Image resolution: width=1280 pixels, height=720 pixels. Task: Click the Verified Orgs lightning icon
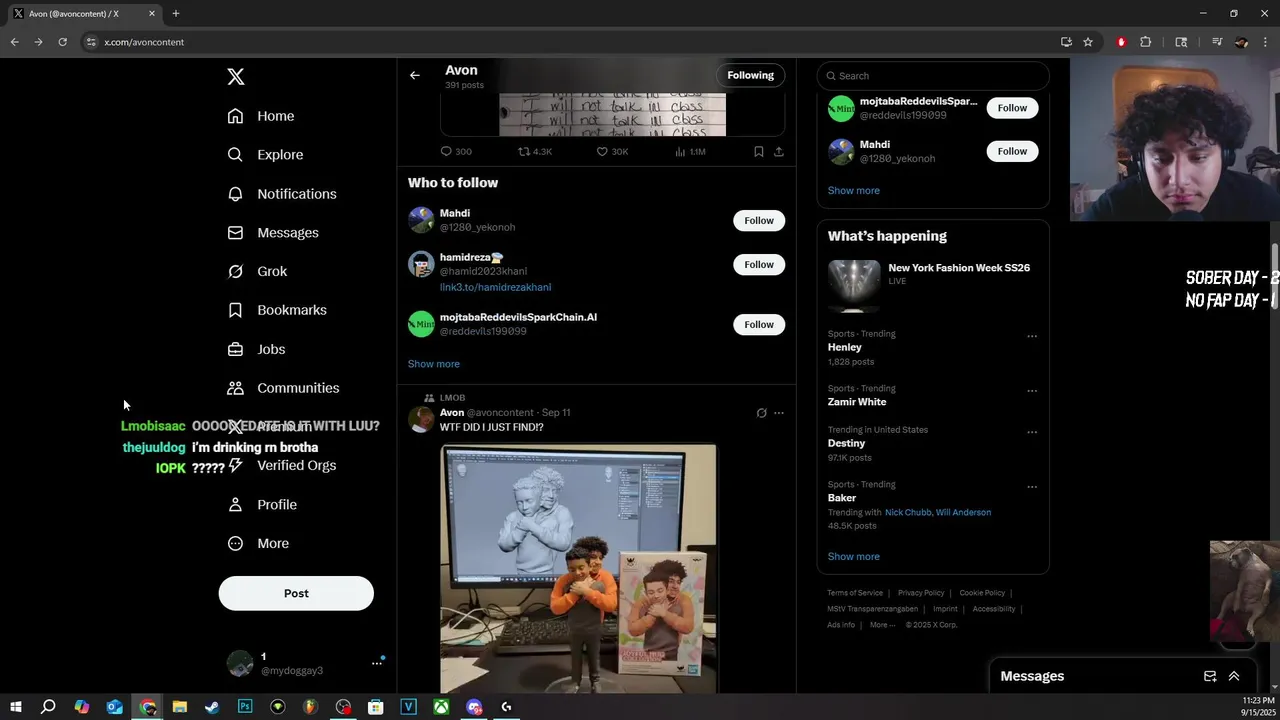pos(235,465)
